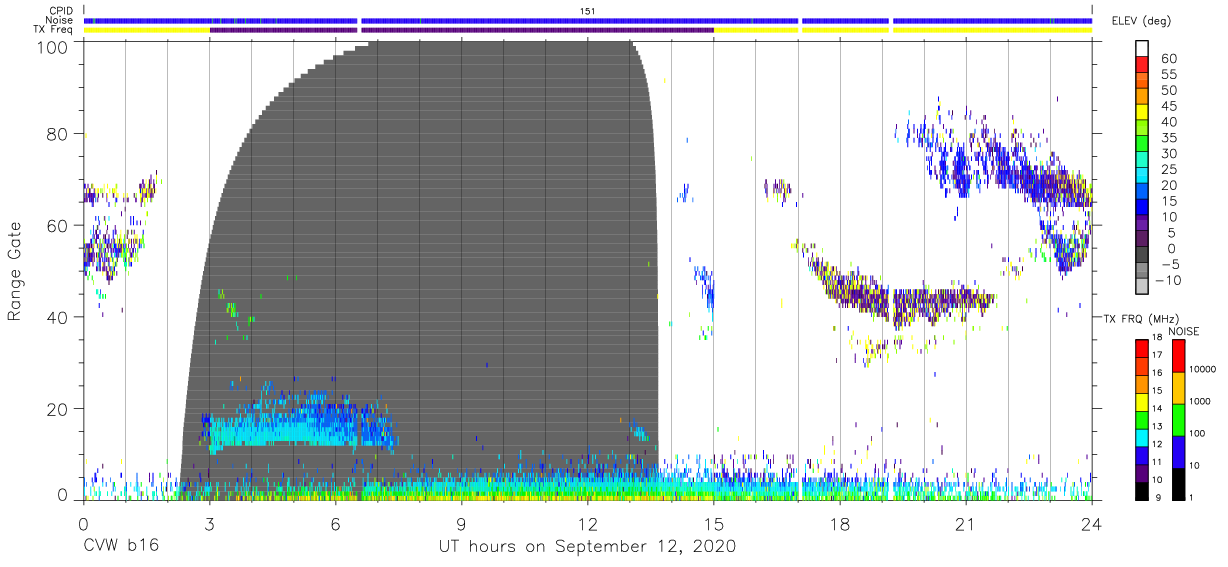Screen dimensions: 1228x567
Task: Pick the white top swatch of ELEV colorbar
Action: pyautogui.click(x=1141, y=50)
